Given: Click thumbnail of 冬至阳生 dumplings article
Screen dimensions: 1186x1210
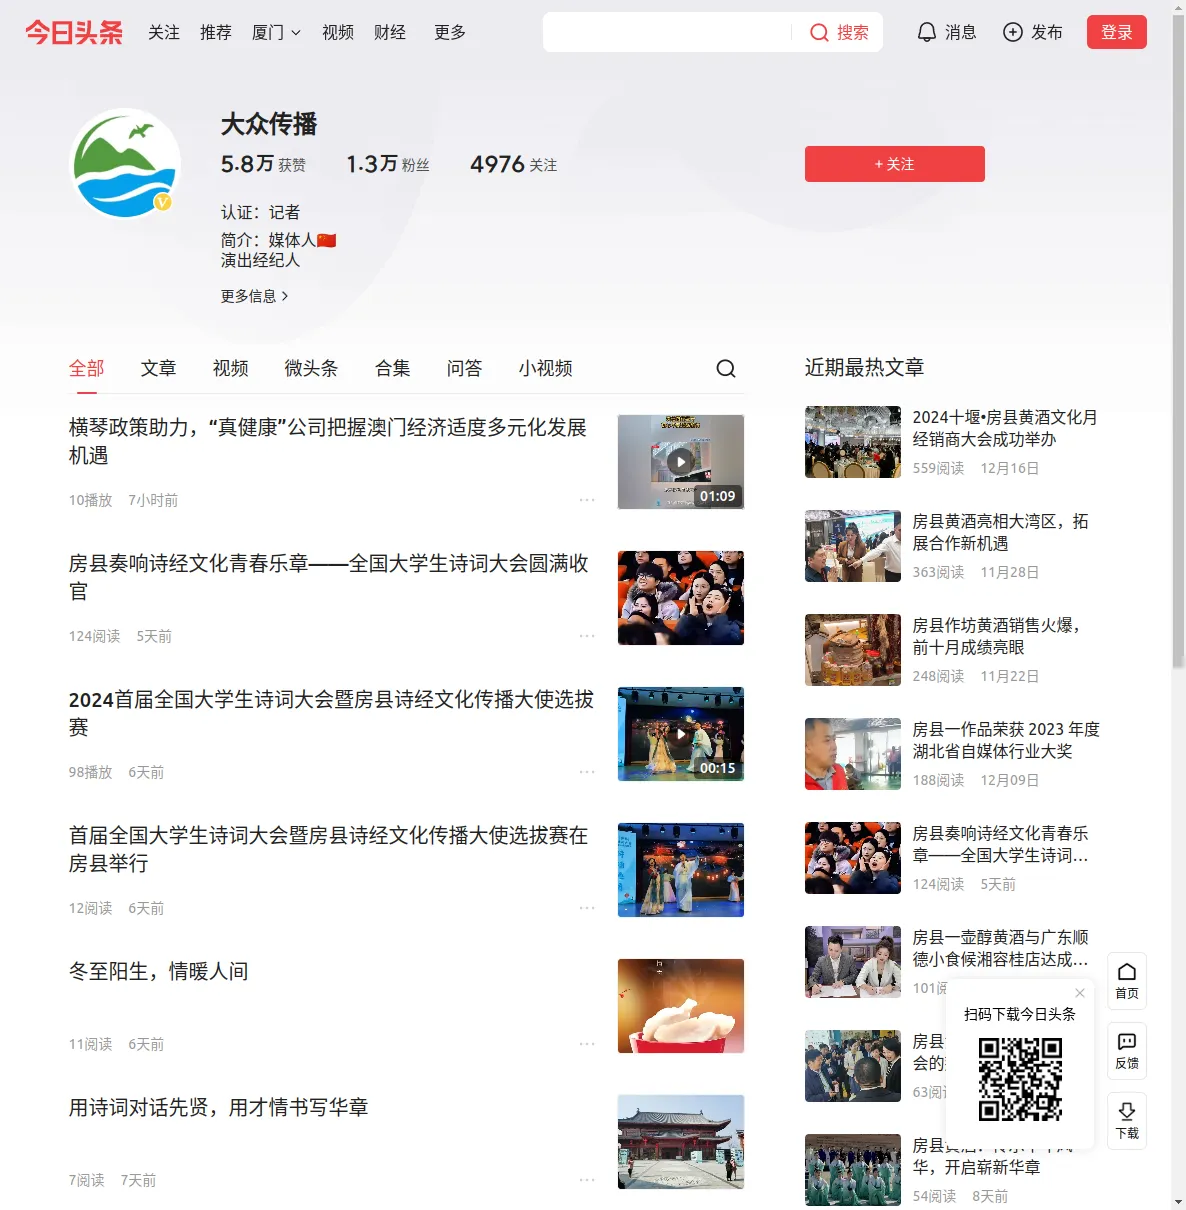Looking at the screenshot, I should click(x=681, y=1006).
